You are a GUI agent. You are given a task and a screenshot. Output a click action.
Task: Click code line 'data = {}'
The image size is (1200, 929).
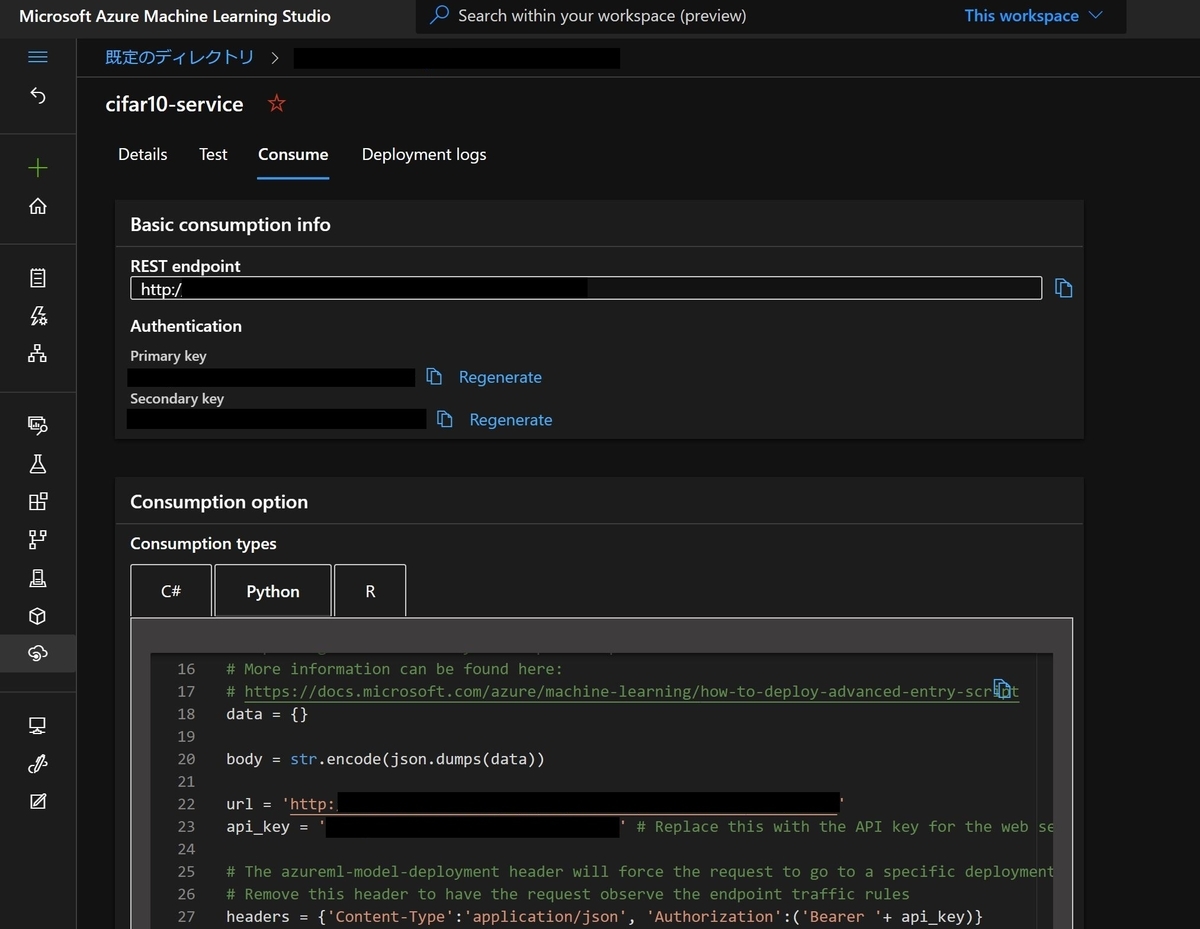coord(267,714)
